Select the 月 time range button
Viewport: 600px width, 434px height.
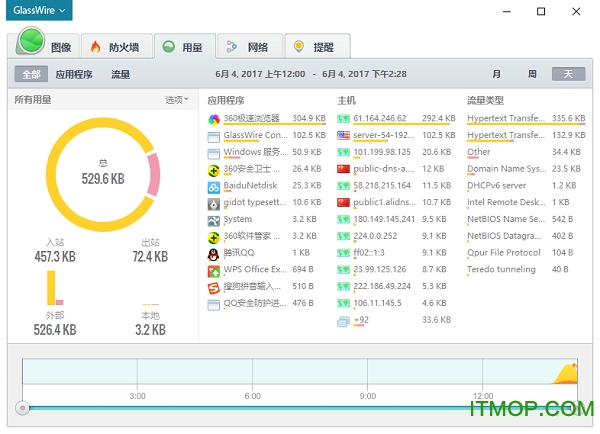497,74
